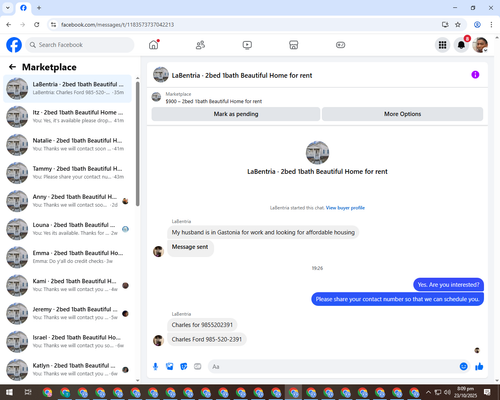
Task: Click message 'Charles for 9855202391'
Action: (202, 325)
